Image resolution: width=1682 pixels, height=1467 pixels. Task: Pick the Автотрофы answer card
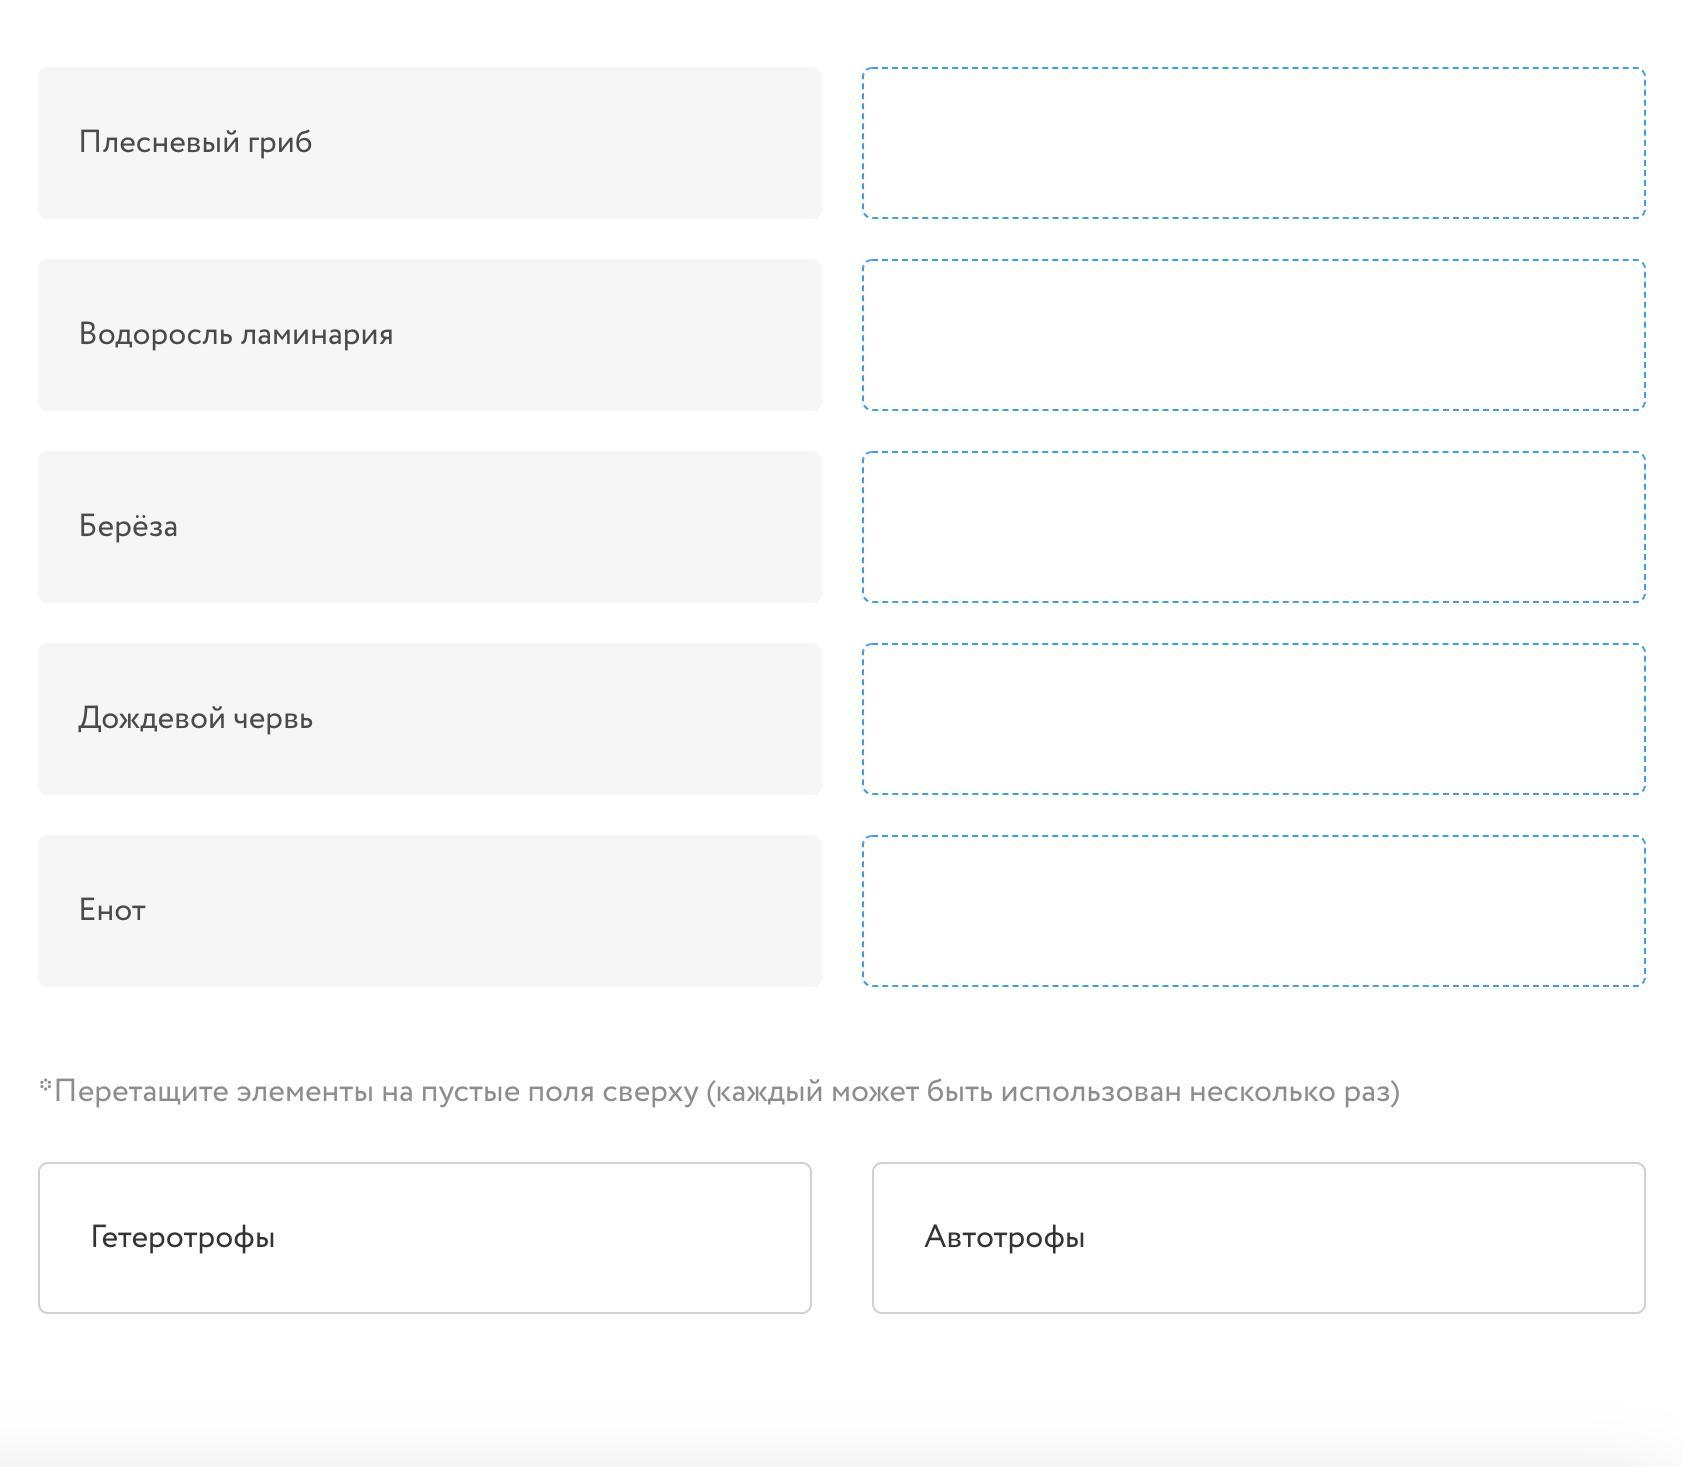click(x=1258, y=1238)
